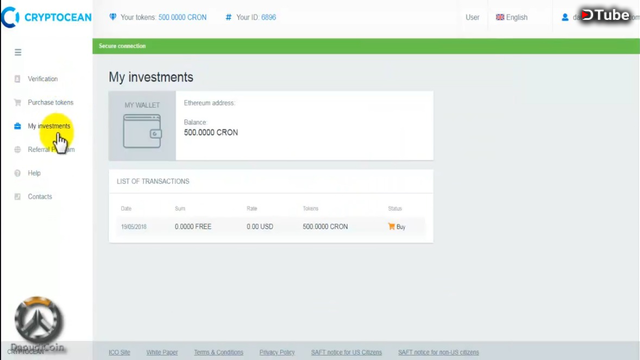This screenshot has height=360, width=640.
Task: Click the Cryptocean logo
Action: pos(46,17)
